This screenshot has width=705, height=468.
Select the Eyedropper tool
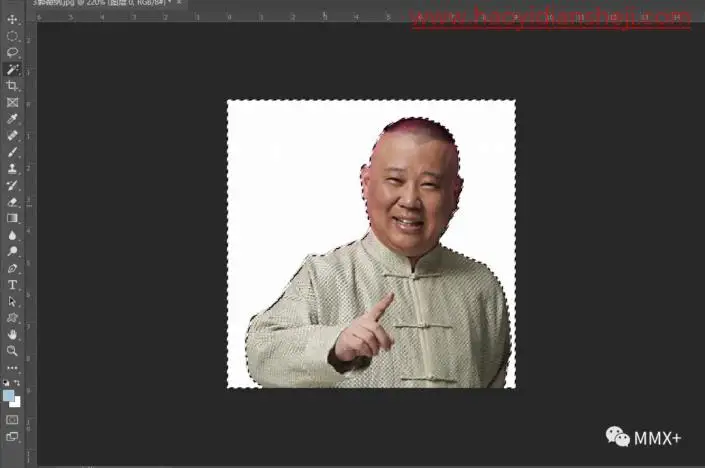point(12,119)
